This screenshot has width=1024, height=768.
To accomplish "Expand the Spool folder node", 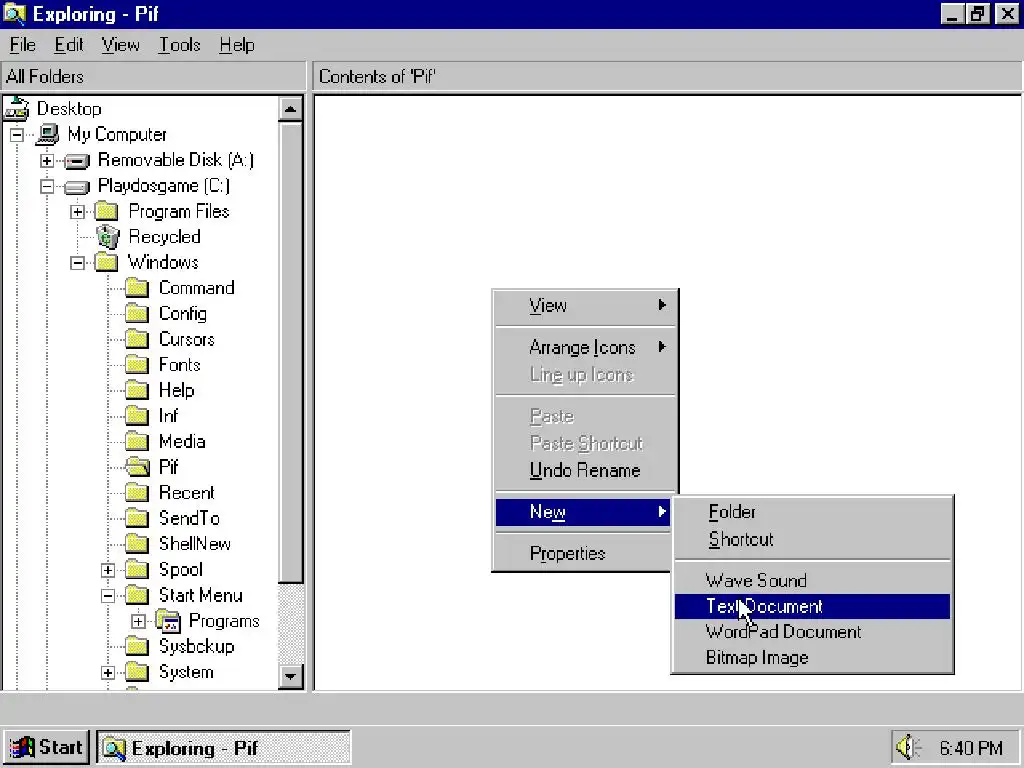I will coord(108,570).
